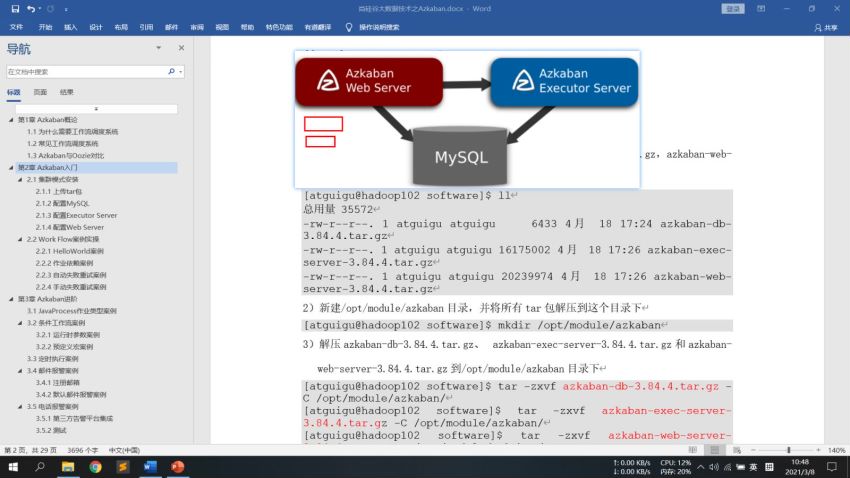Click the magnifier search icon in navigation pane
The width and height of the screenshot is (850, 478).
[171, 72]
